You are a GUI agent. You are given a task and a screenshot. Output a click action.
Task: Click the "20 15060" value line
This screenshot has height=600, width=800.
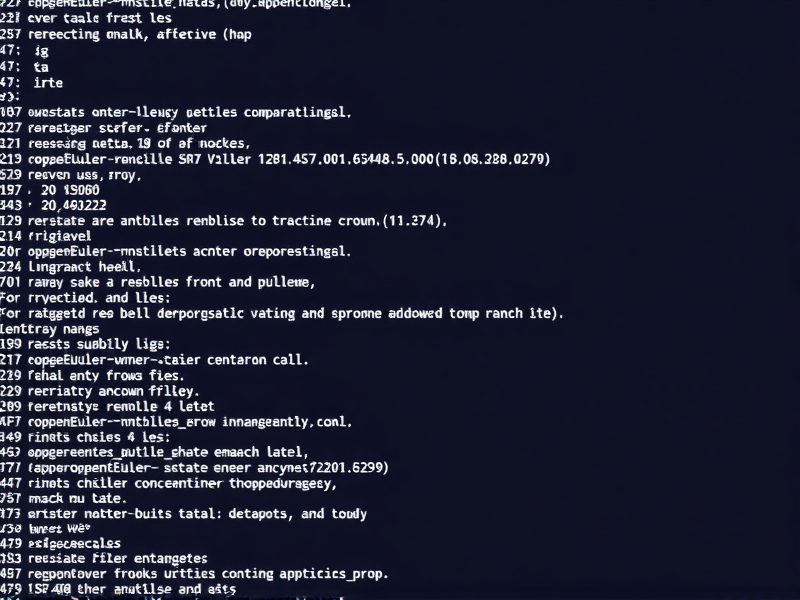(66, 189)
